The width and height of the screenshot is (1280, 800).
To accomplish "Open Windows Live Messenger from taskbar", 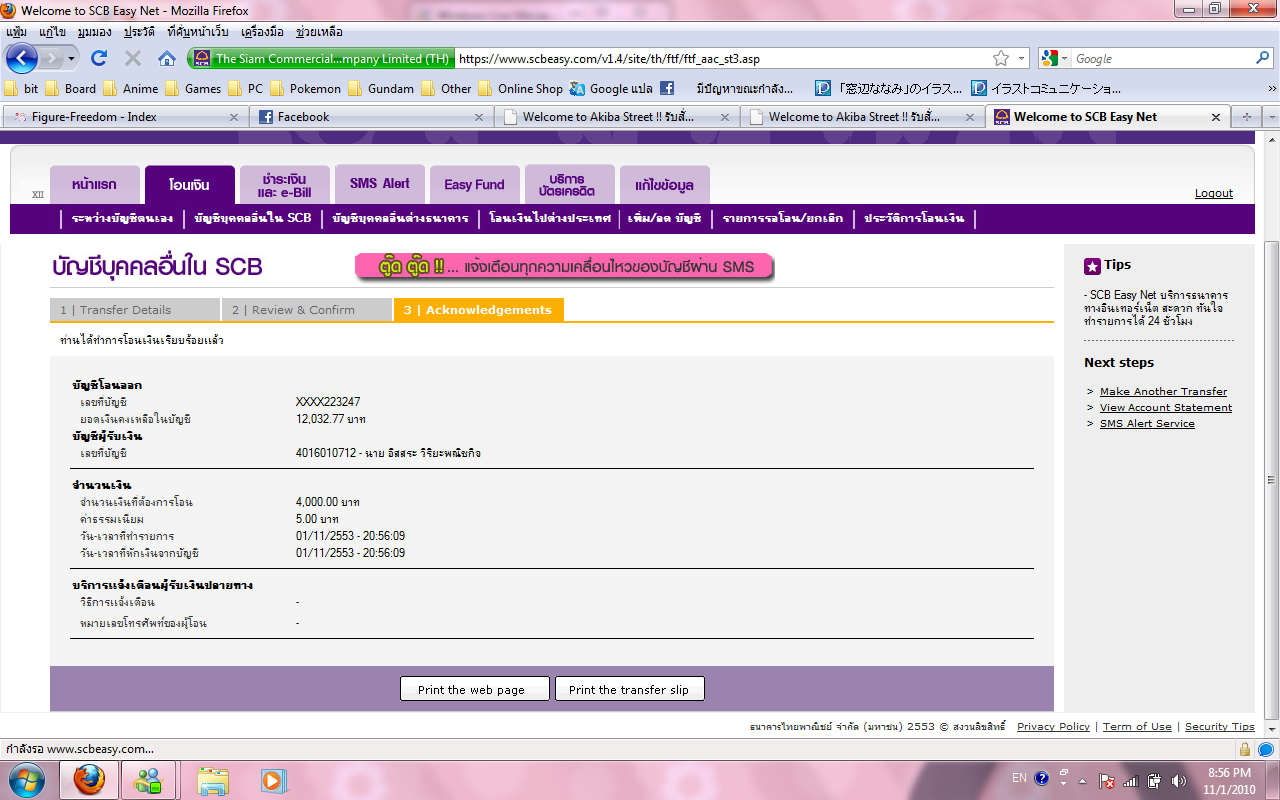I will click(x=149, y=779).
